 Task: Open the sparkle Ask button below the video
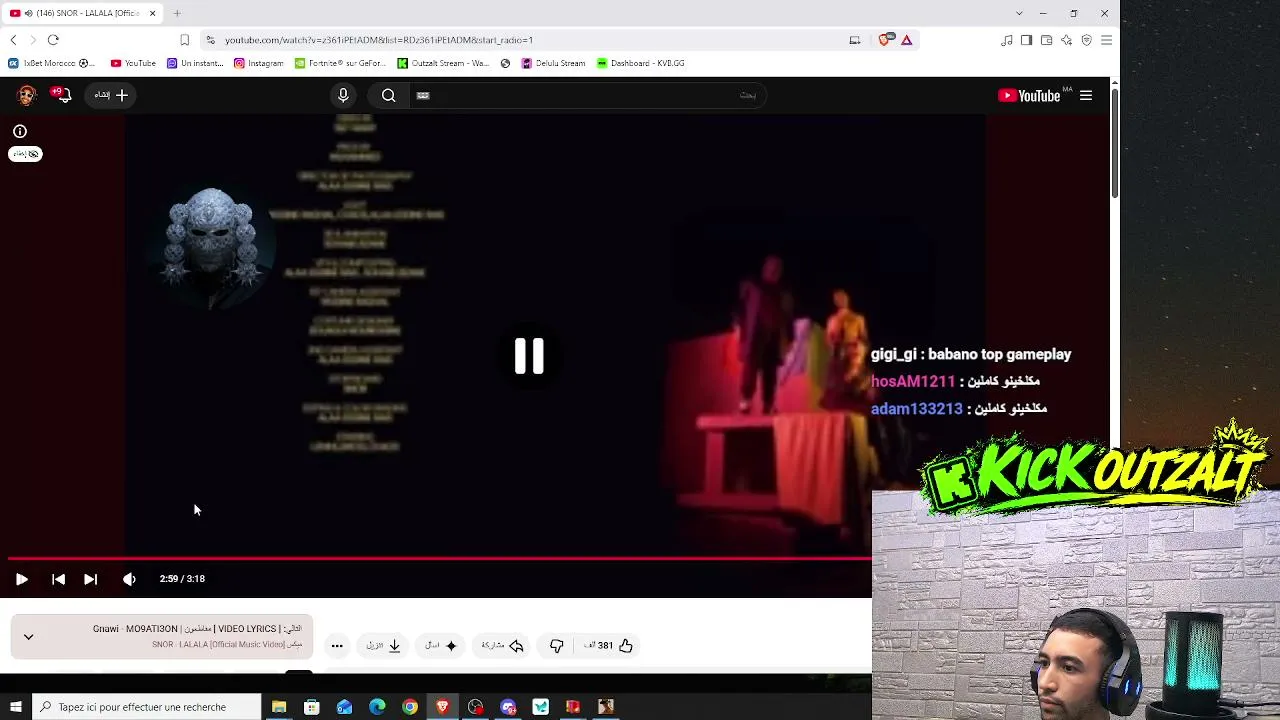click(441, 646)
